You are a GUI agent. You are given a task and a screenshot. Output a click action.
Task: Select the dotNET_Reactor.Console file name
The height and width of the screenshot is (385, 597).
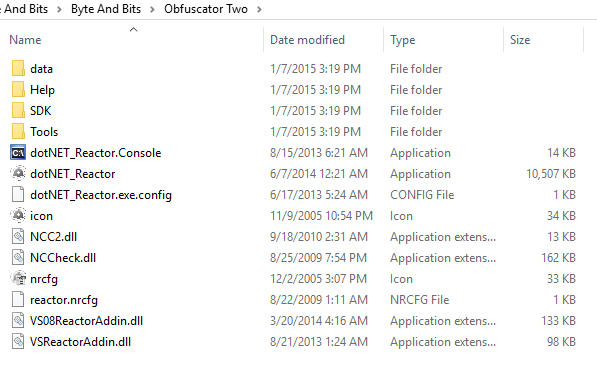tap(96, 153)
